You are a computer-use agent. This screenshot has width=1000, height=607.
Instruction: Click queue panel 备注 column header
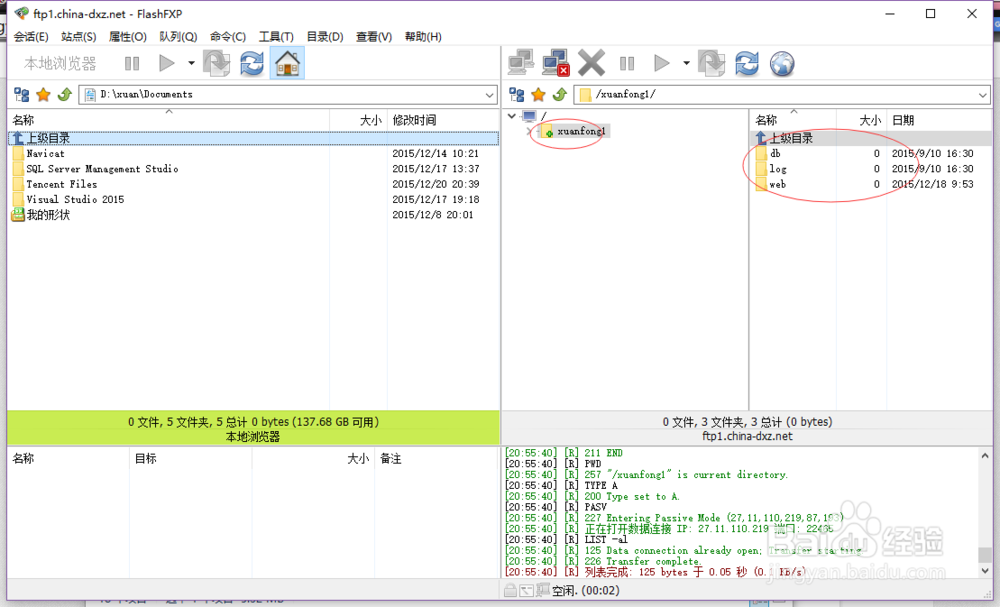(436, 458)
